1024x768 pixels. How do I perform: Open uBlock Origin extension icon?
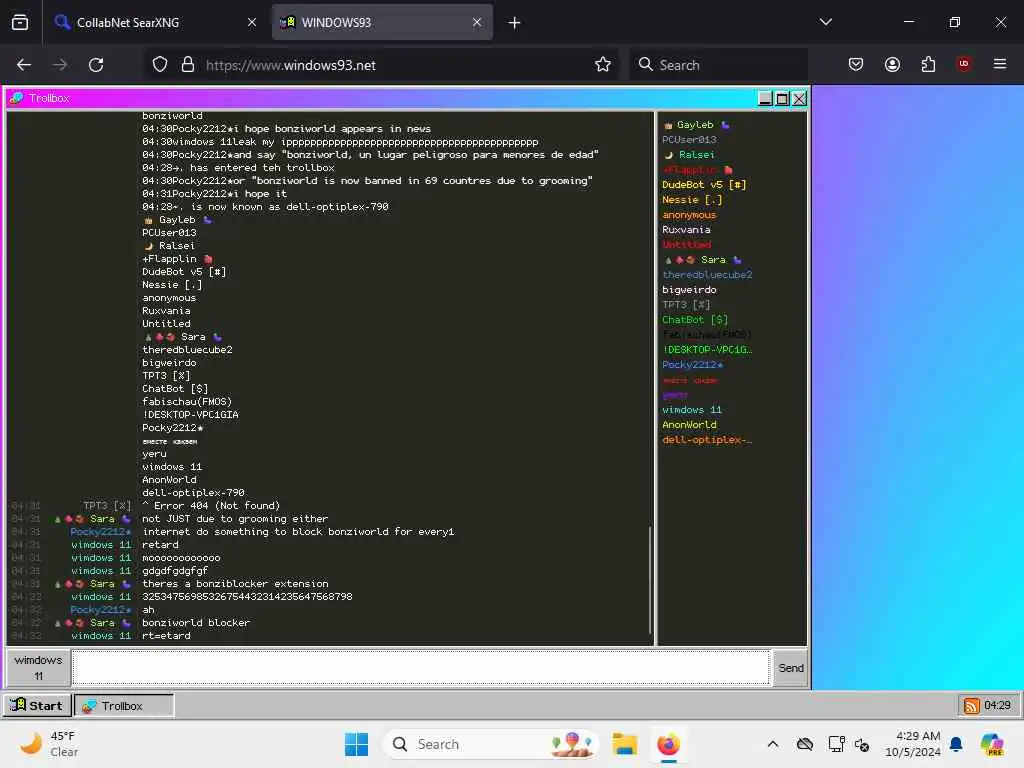click(x=963, y=64)
